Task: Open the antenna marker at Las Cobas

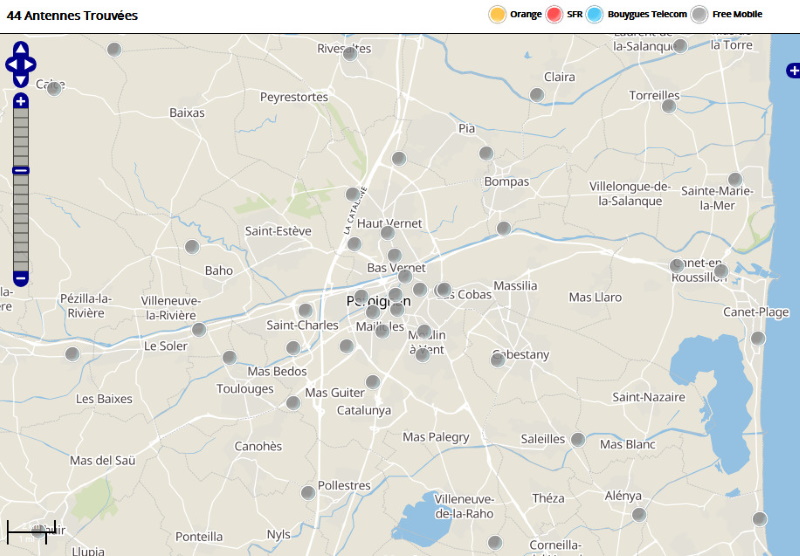Action: click(x=443, y=290)
